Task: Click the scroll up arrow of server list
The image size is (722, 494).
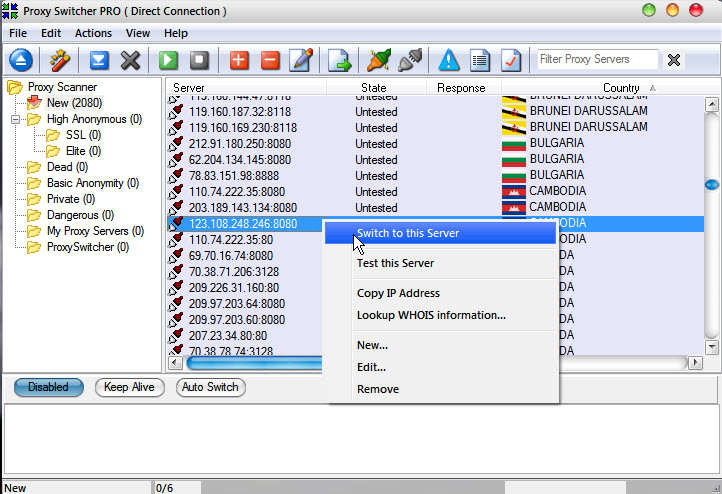Action: (712, 105)
